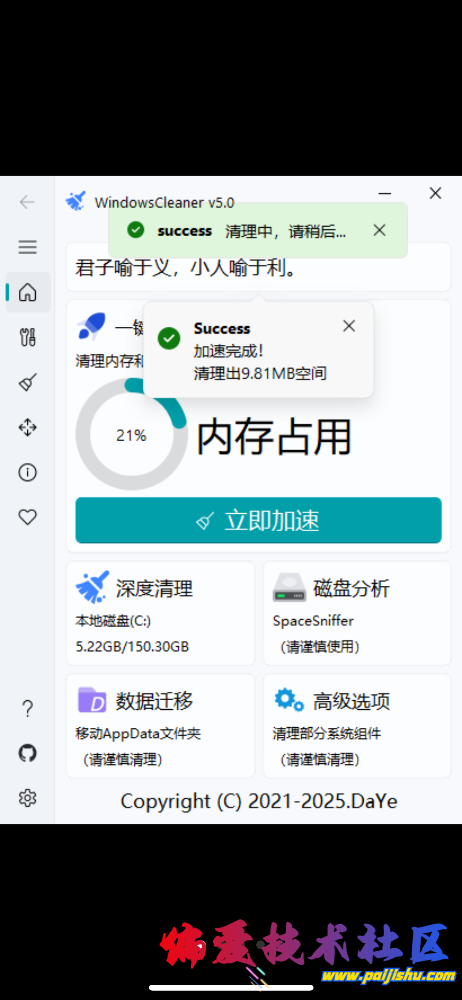Select the Home sidebar icon
462x1000 pixels.
click(x=27, y=292)
